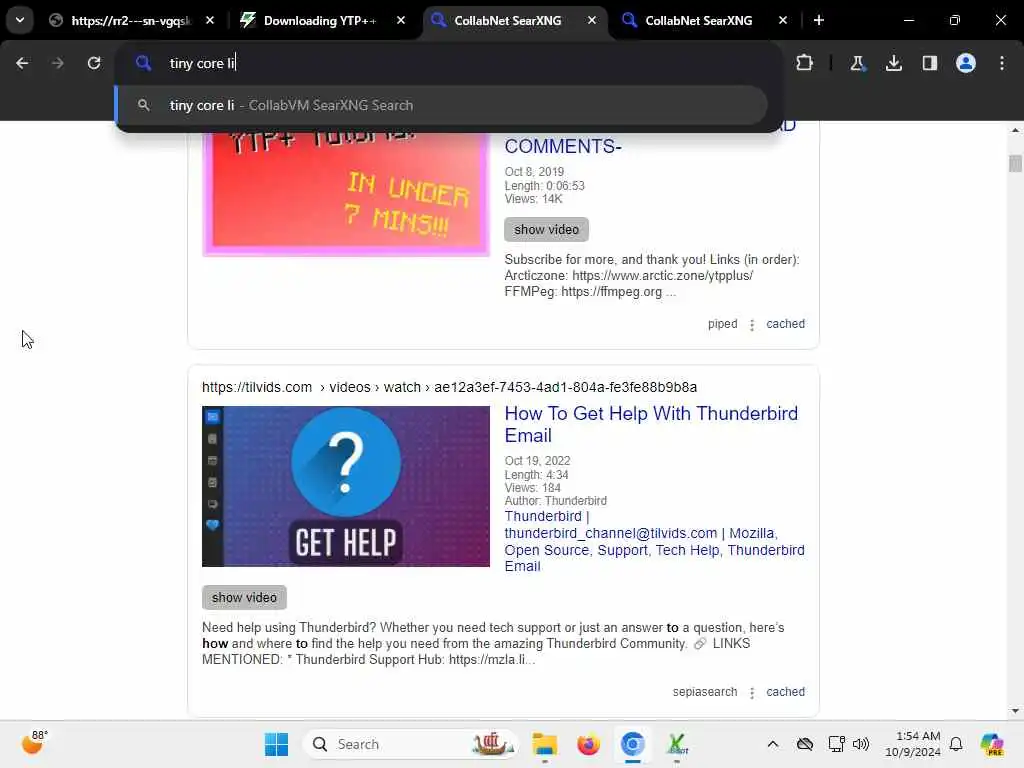Open the tab search dropdown arrow

click(x=20, y=20)
